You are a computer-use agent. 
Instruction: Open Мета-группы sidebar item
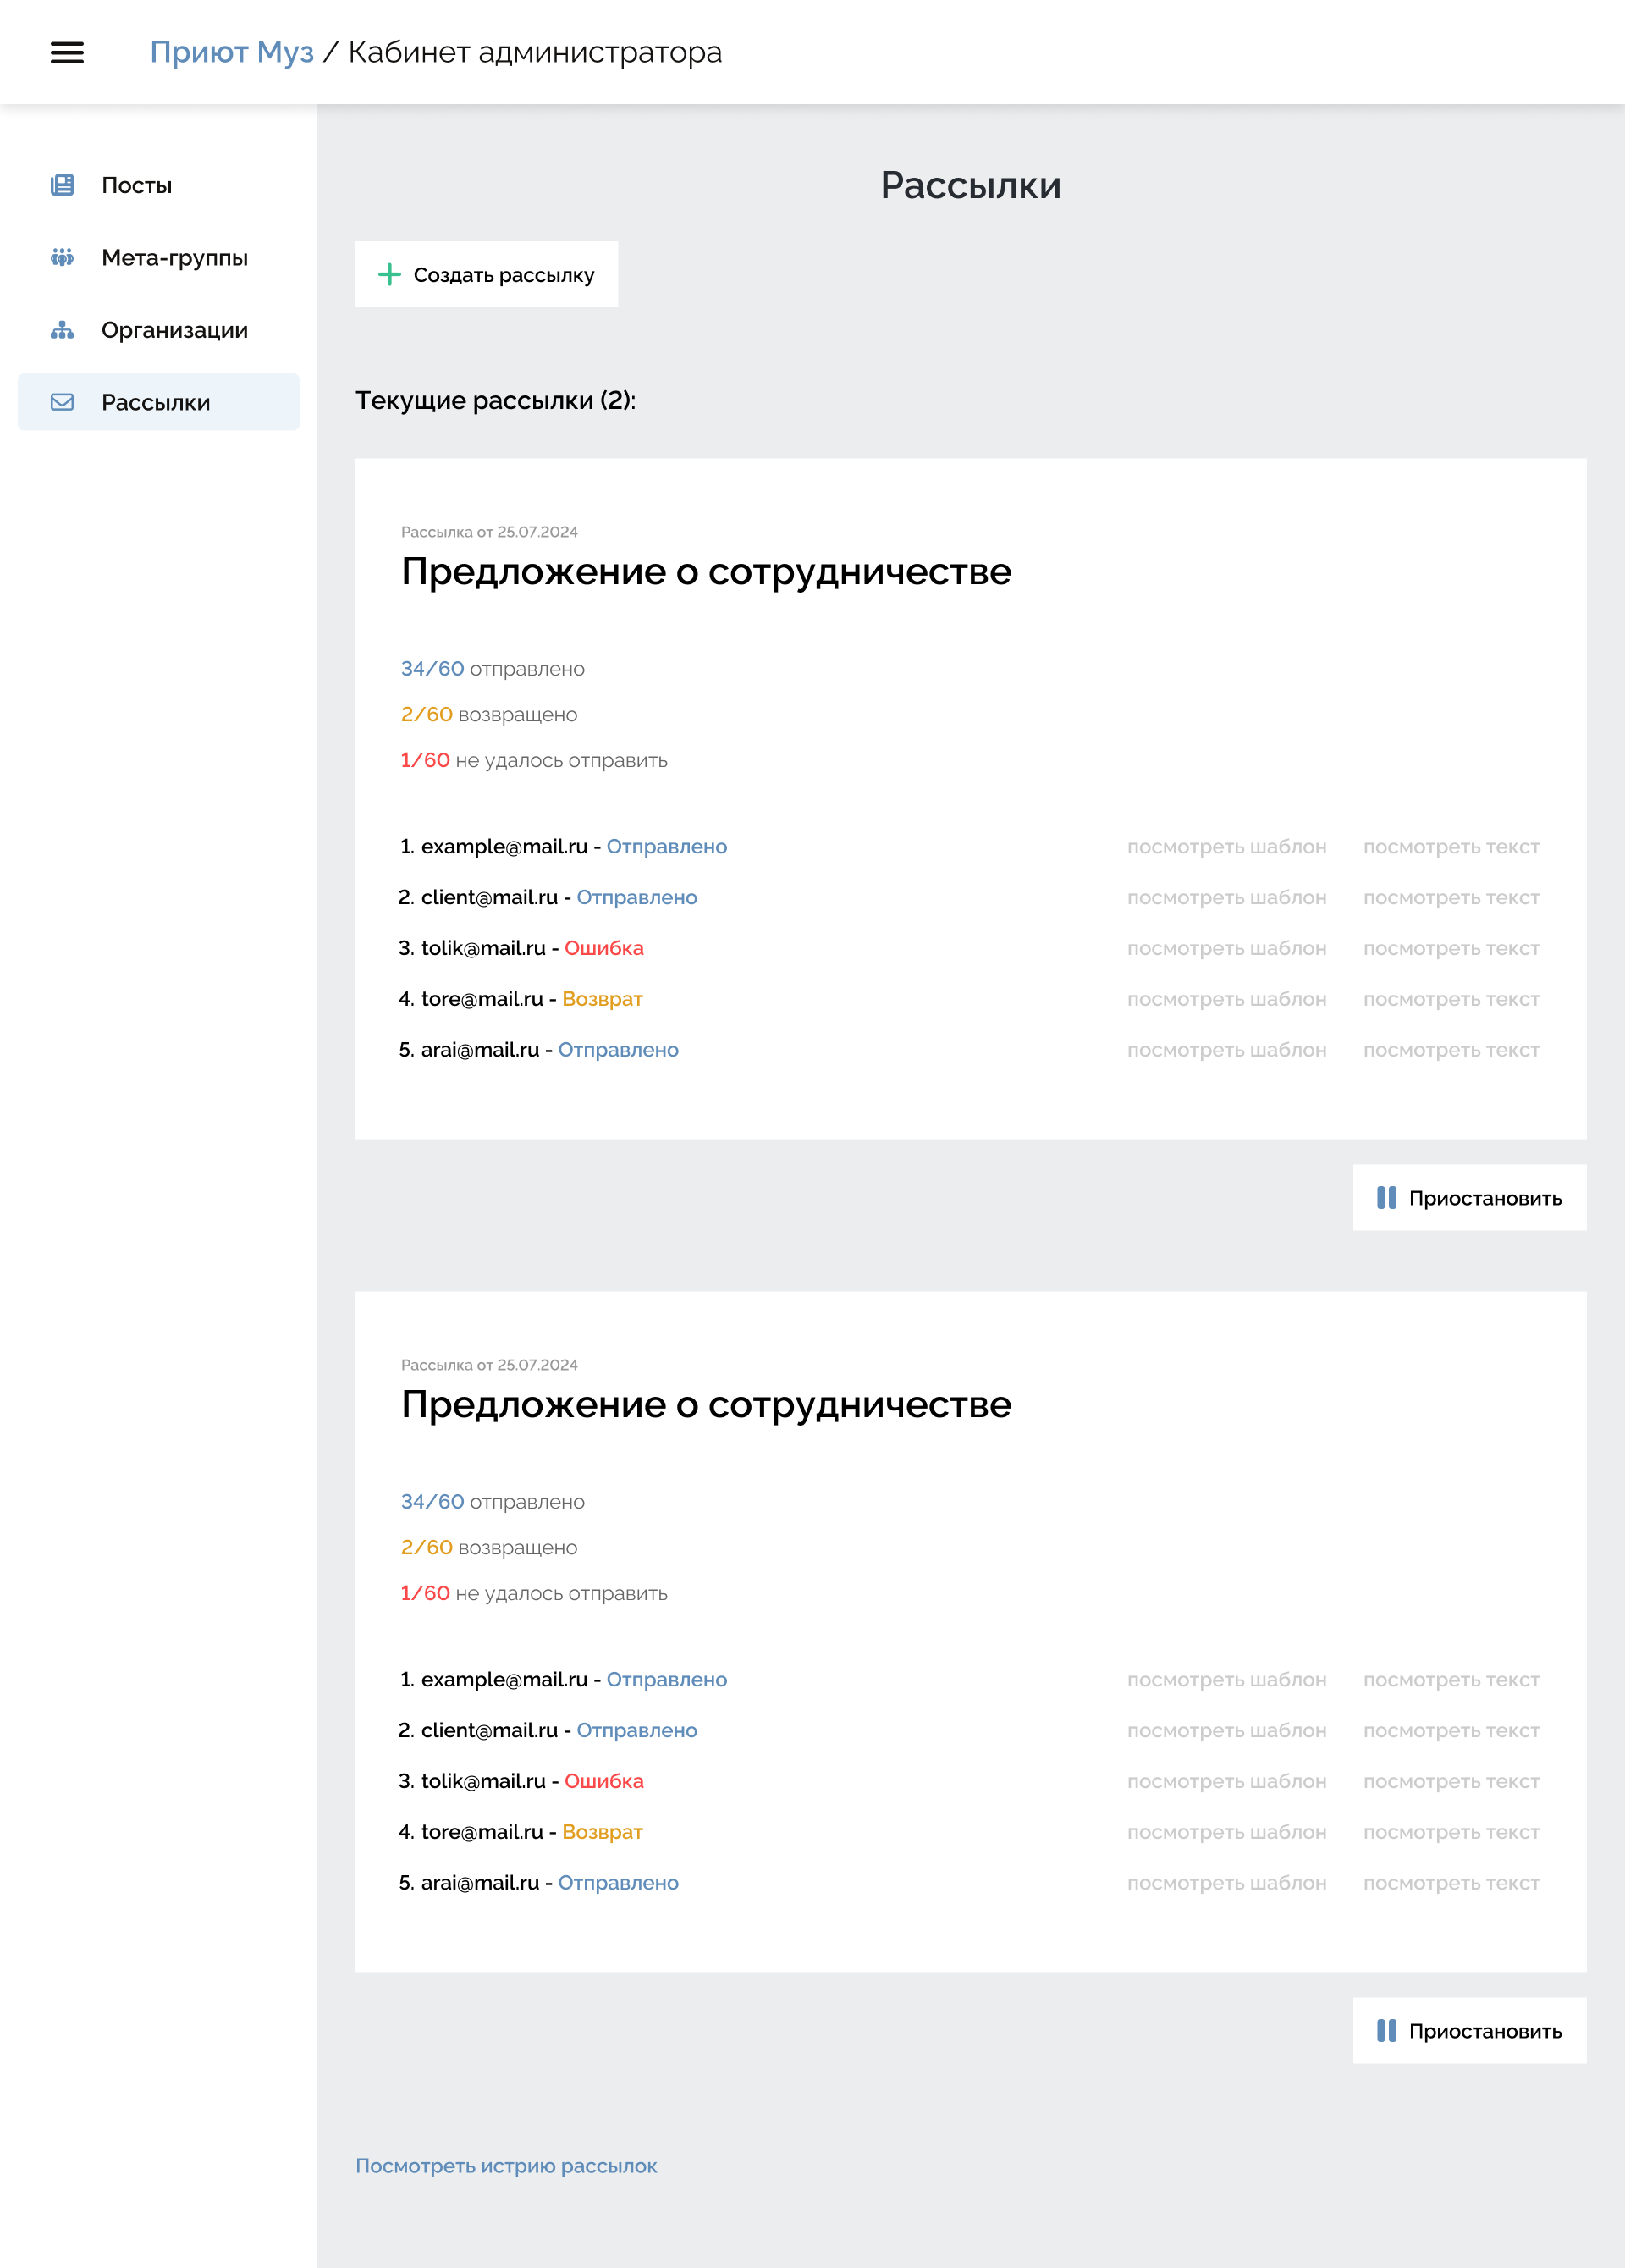(174, 258)
